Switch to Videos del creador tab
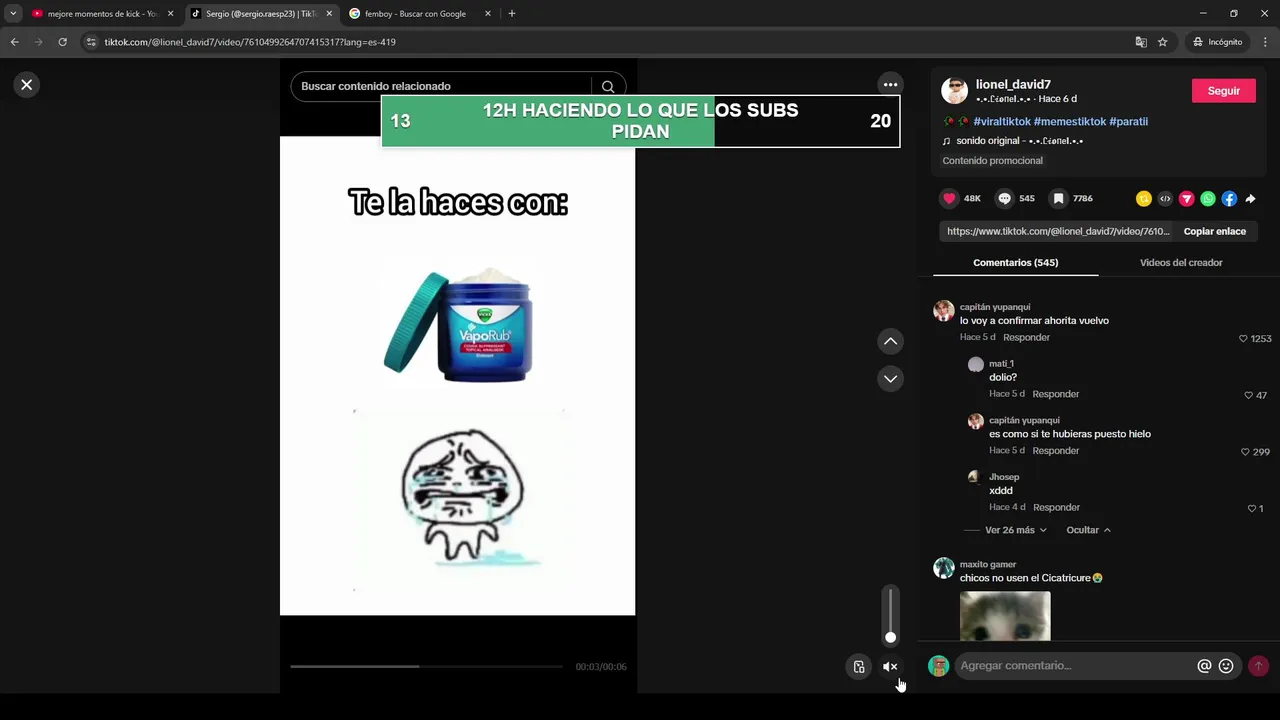 pyautogui.click(x=1181, y=263)
